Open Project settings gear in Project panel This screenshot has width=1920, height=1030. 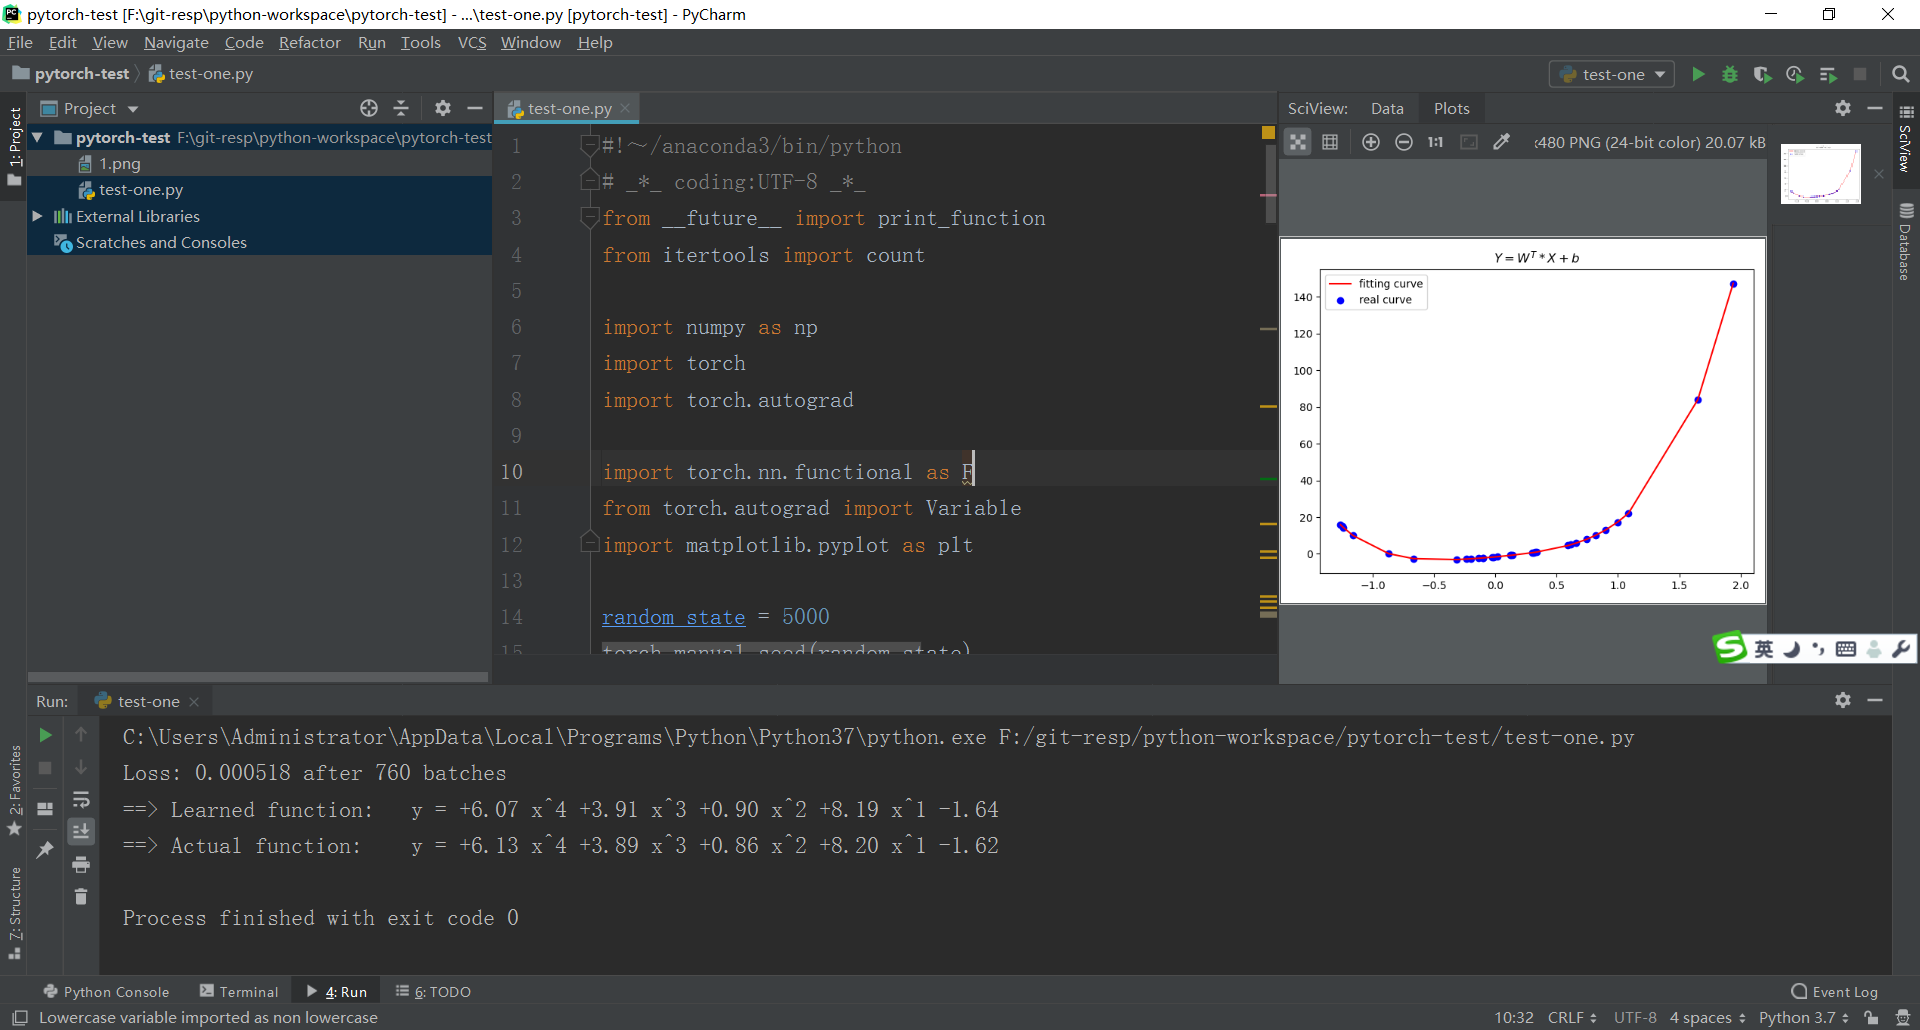point(442,108)
